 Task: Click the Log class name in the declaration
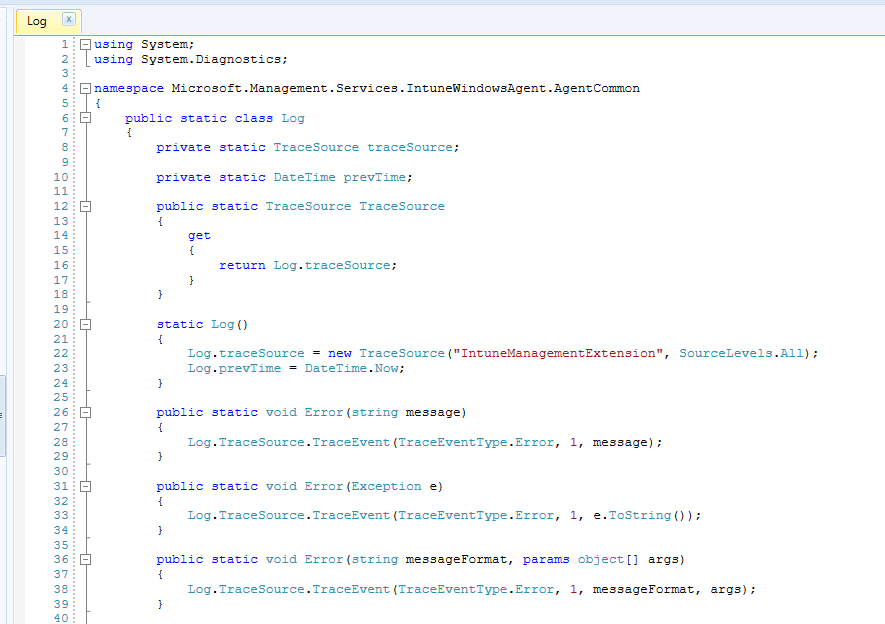coord(292,118)
